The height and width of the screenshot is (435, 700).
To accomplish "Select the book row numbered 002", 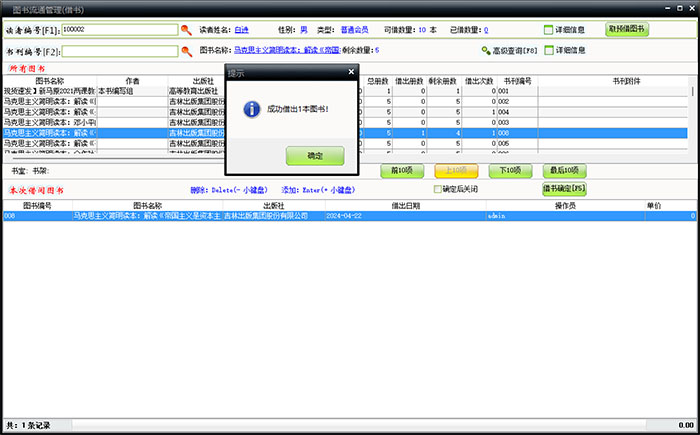I will point(346,101).
